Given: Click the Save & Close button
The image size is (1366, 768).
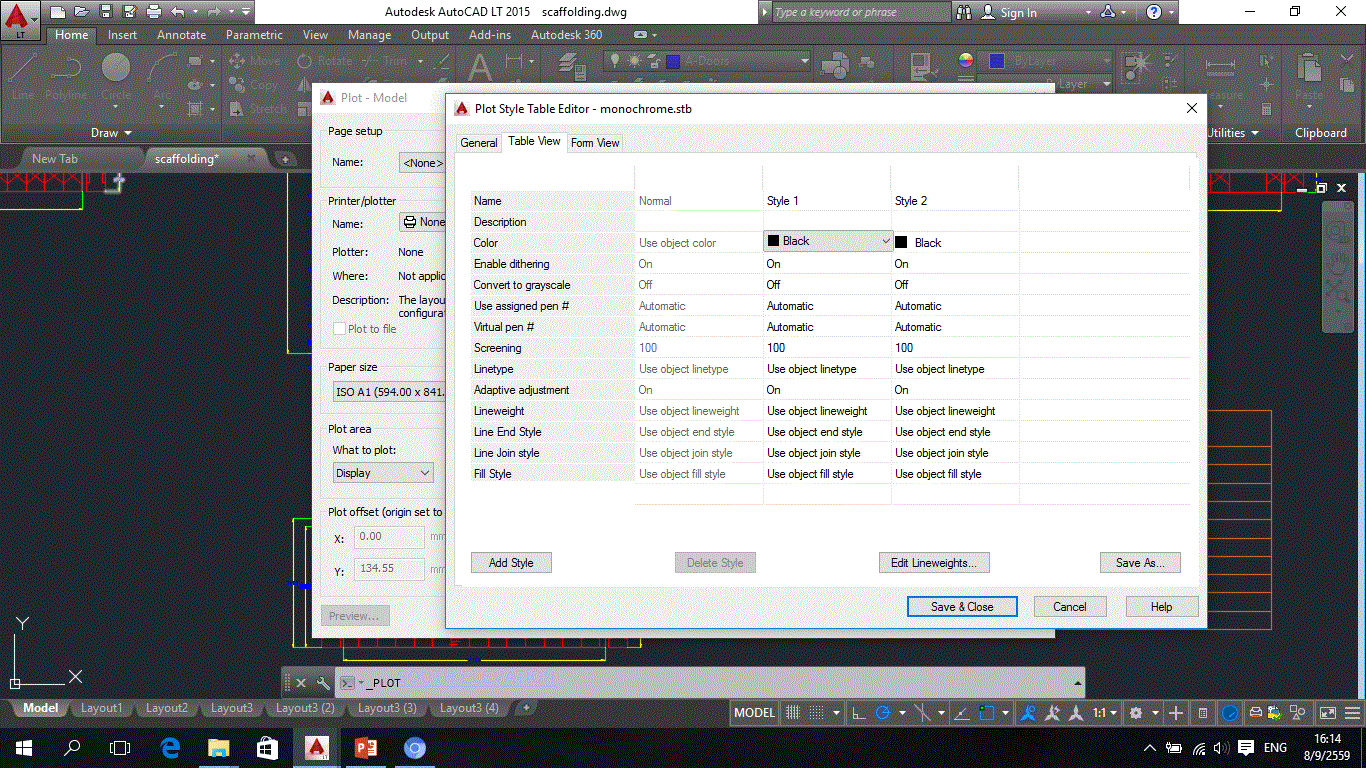Looking at the screenshot, I should (962, 606).
